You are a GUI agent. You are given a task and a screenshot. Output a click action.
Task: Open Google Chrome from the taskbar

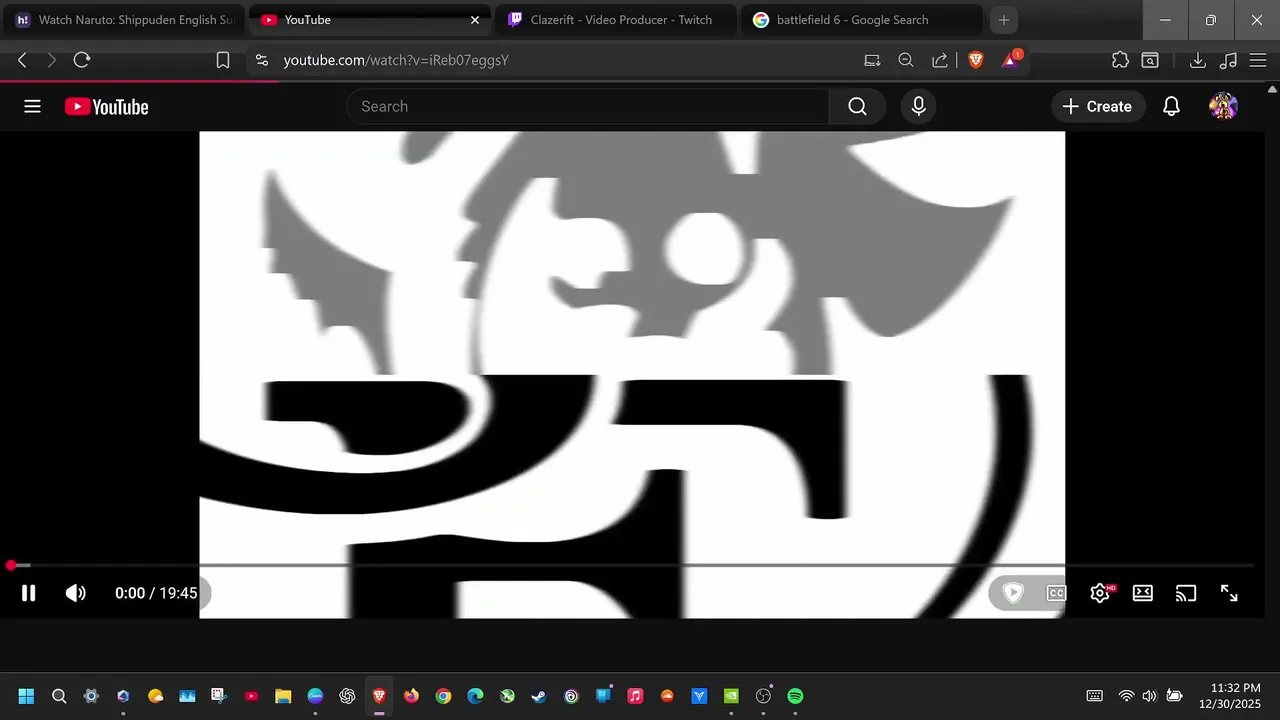pyautogui.click(x=443, y=696)
